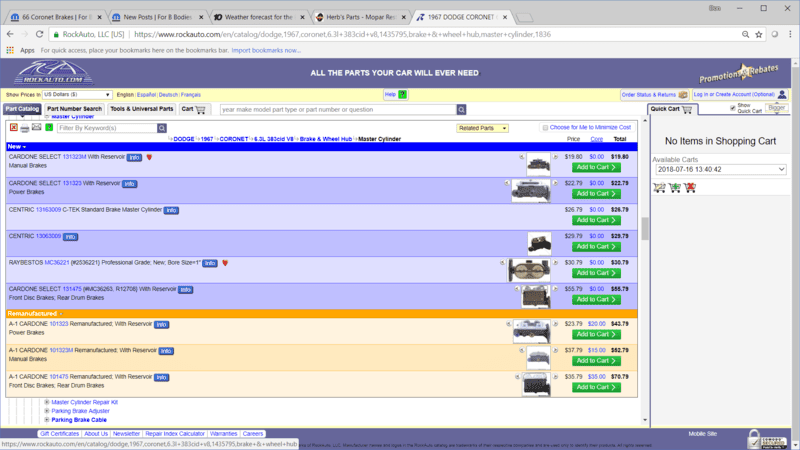
Task: Click next-image arrow for Cardone 131323M thumbnail
Action: click(x=556, y=157)
